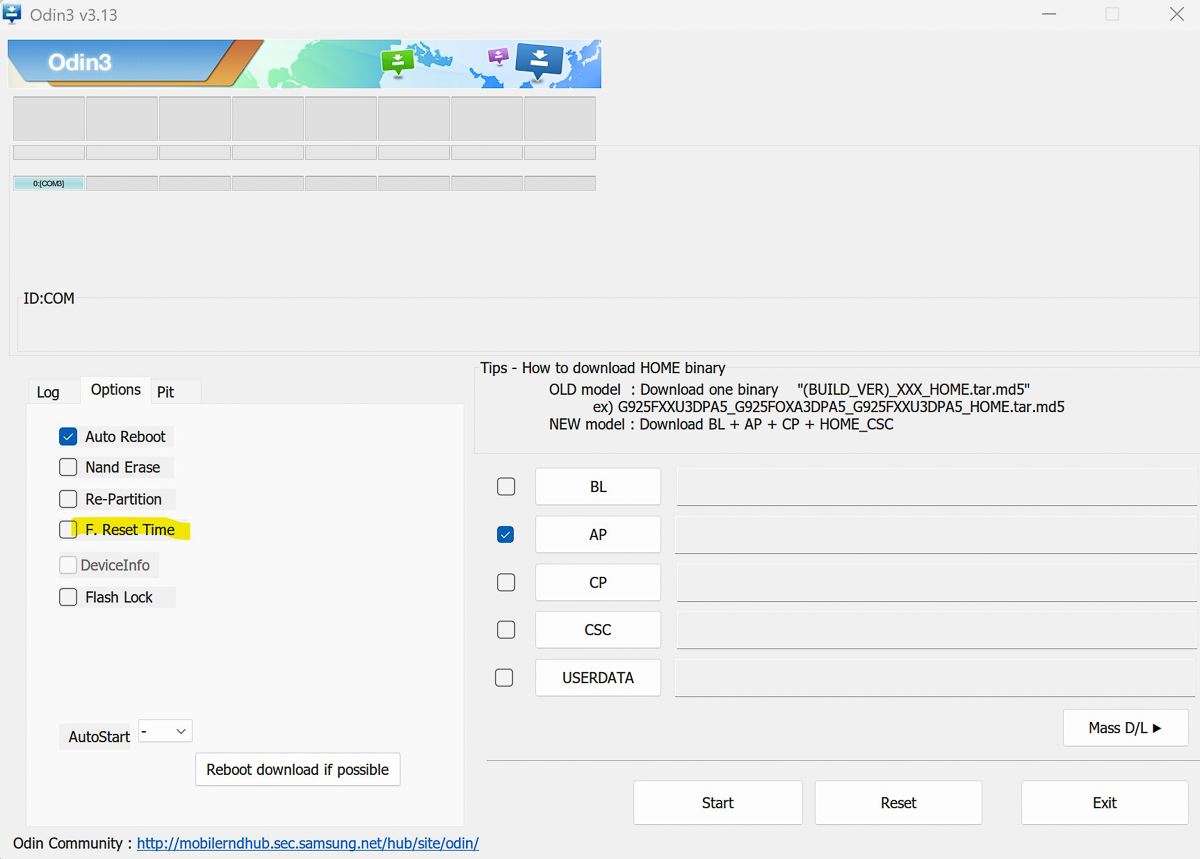
Task: Click the CP file button
Action: coord(598,582)
